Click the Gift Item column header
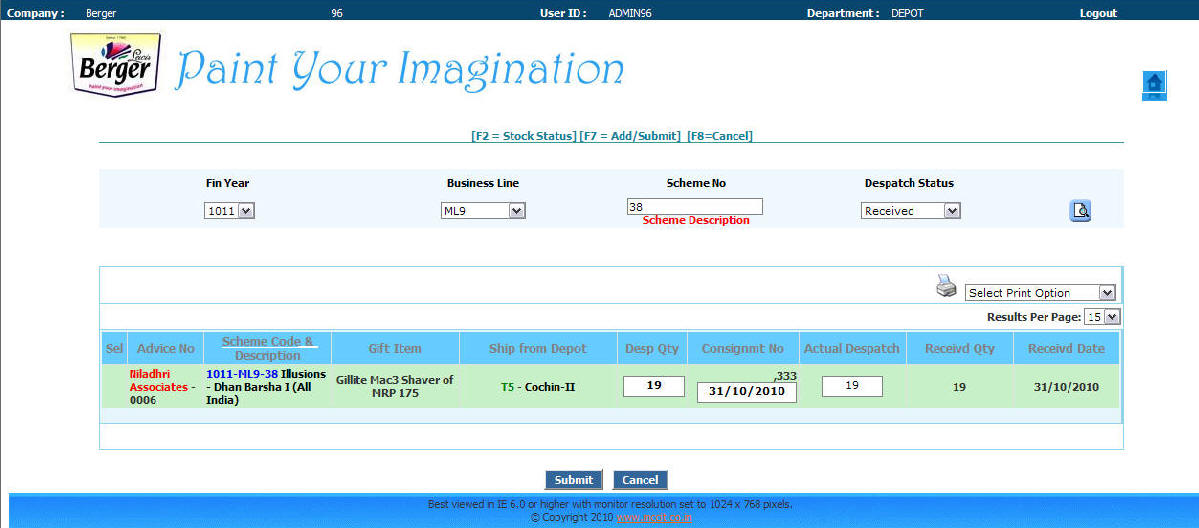The width and height of the screenshot is (1199, 528). (395, 348)
